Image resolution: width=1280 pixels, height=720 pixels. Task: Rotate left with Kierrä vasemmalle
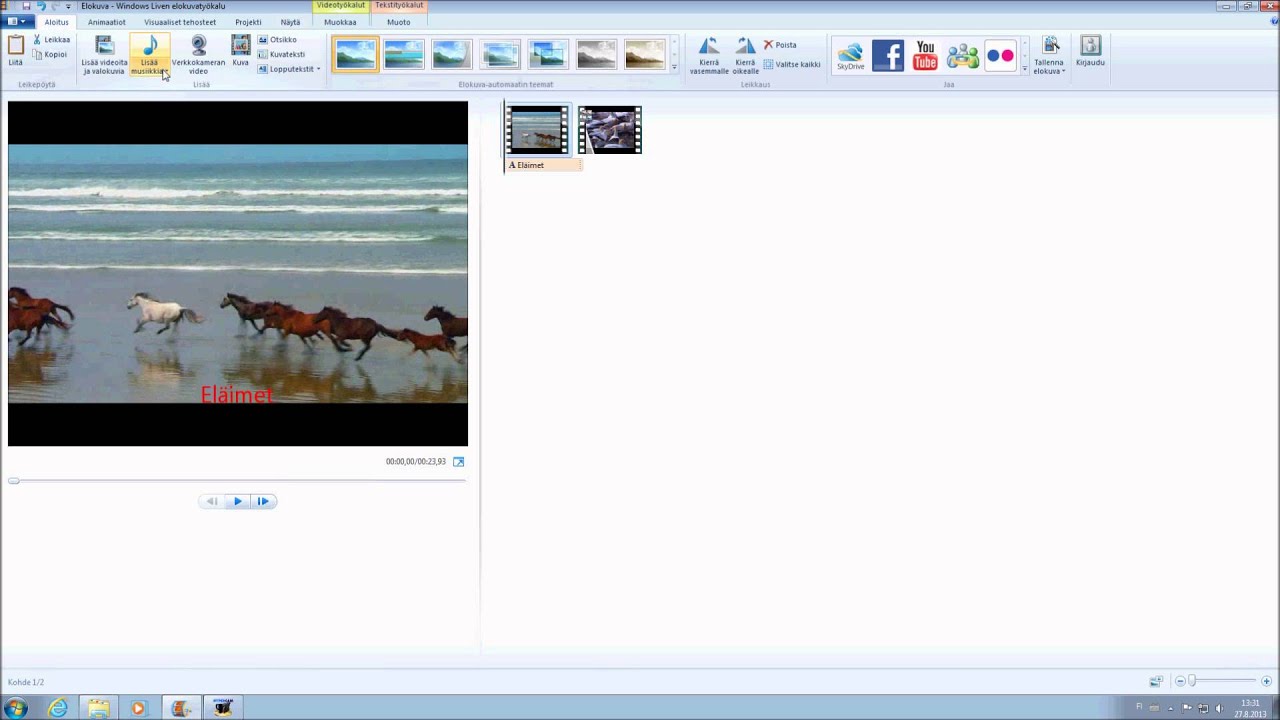point(709,55)
